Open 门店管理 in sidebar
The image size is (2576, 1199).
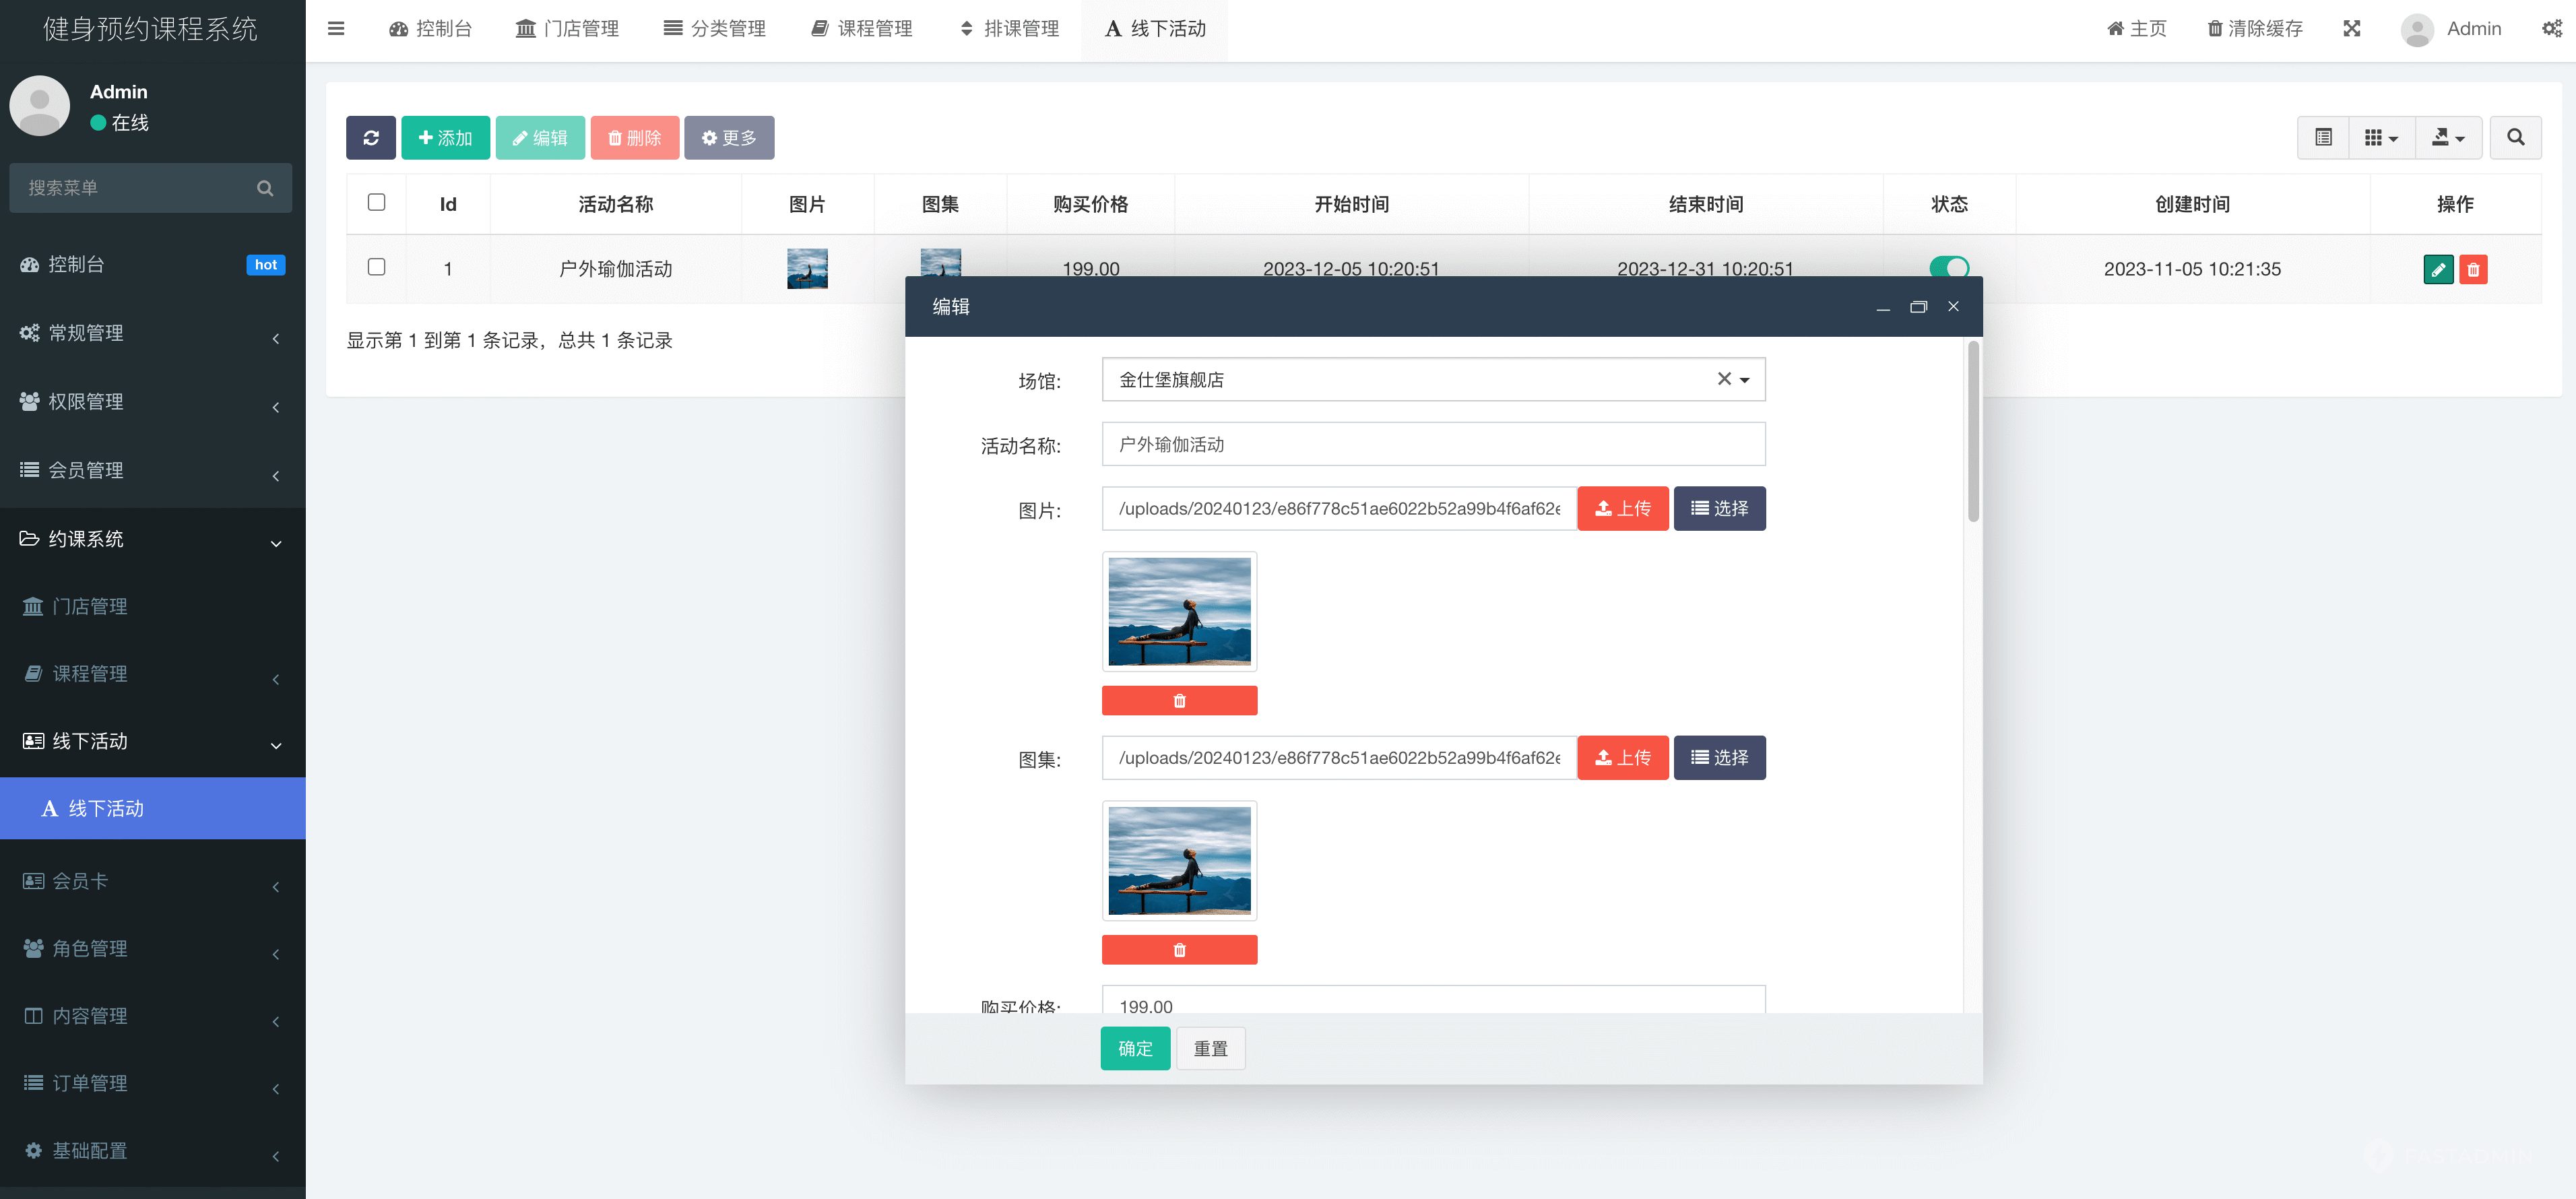[152, 607]
